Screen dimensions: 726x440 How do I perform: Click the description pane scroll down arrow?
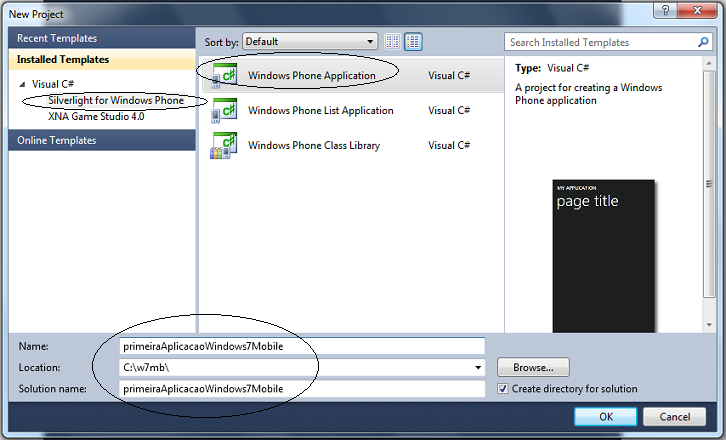709,325
